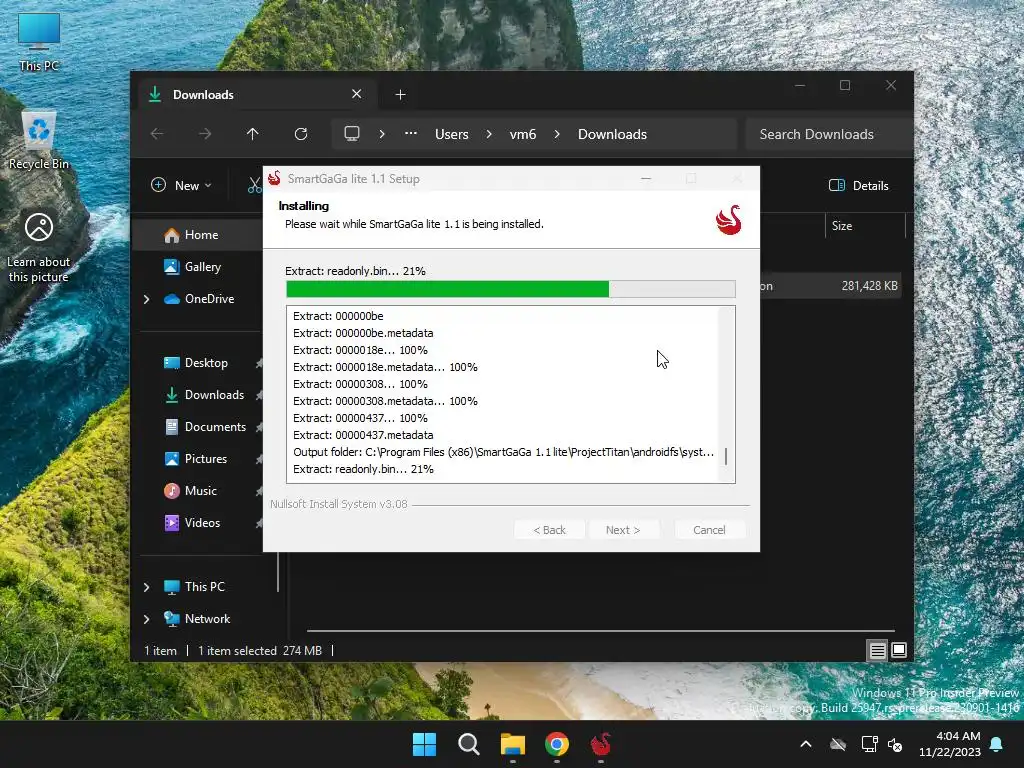Click Cancel in SmartGaGa Setup

tap(709, 530)
